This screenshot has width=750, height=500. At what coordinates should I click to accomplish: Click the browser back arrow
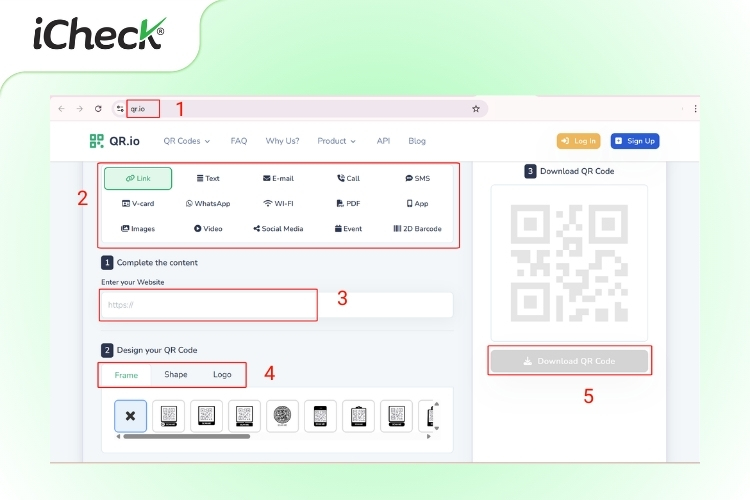tap(61, 109)
